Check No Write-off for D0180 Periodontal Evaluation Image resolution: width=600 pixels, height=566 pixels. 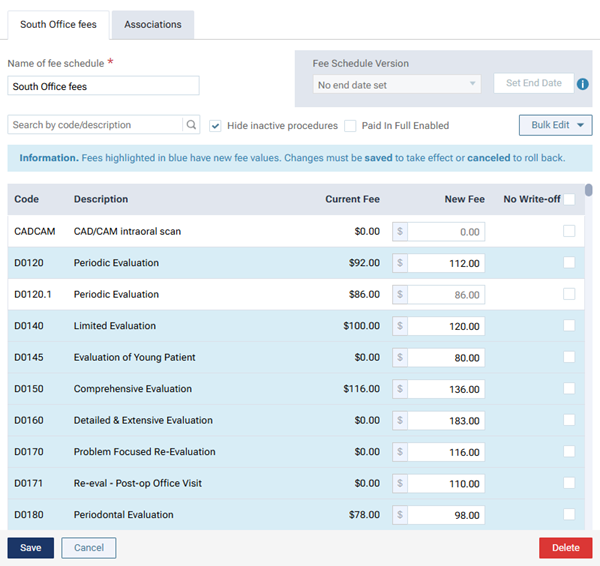tap(569, 514)
